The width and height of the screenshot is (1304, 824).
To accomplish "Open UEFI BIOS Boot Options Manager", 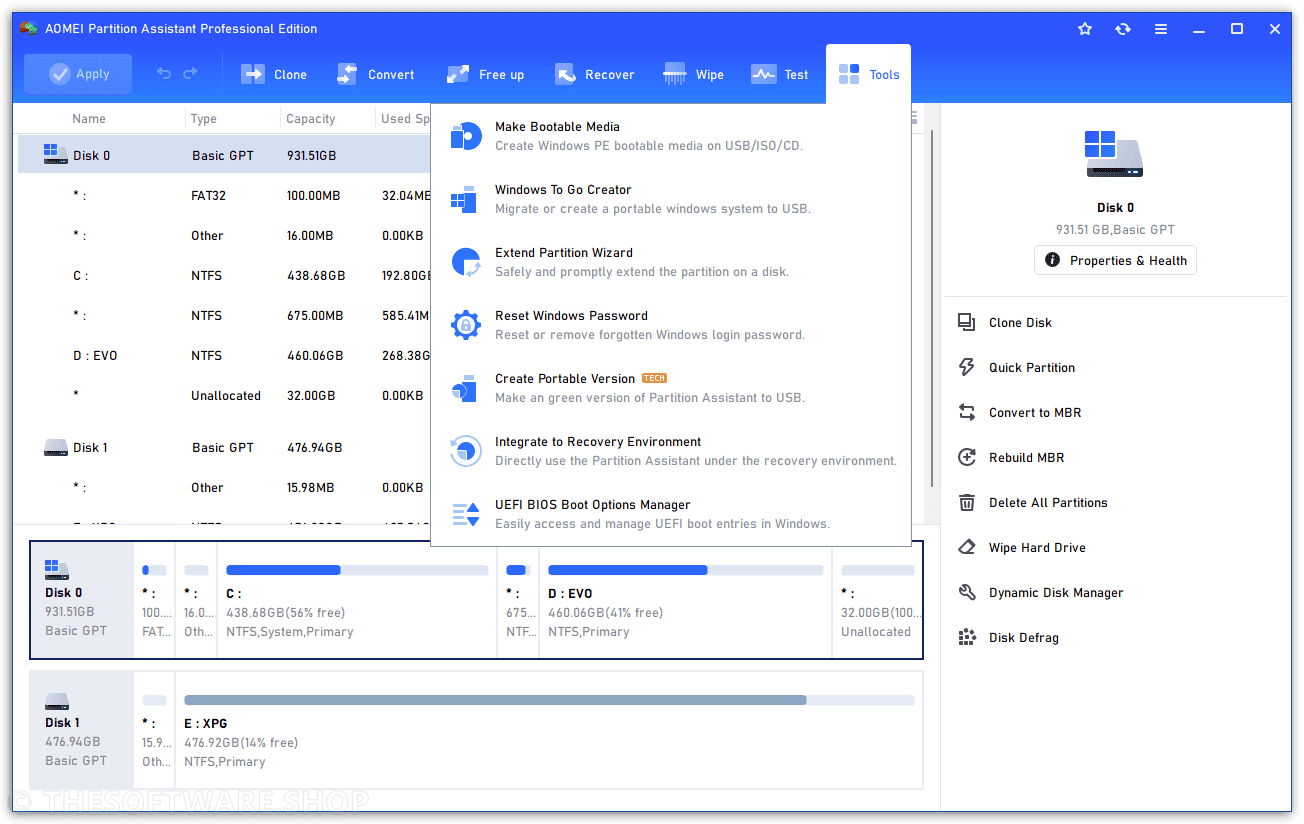I will pyautogui.click(x=671, y=514).
